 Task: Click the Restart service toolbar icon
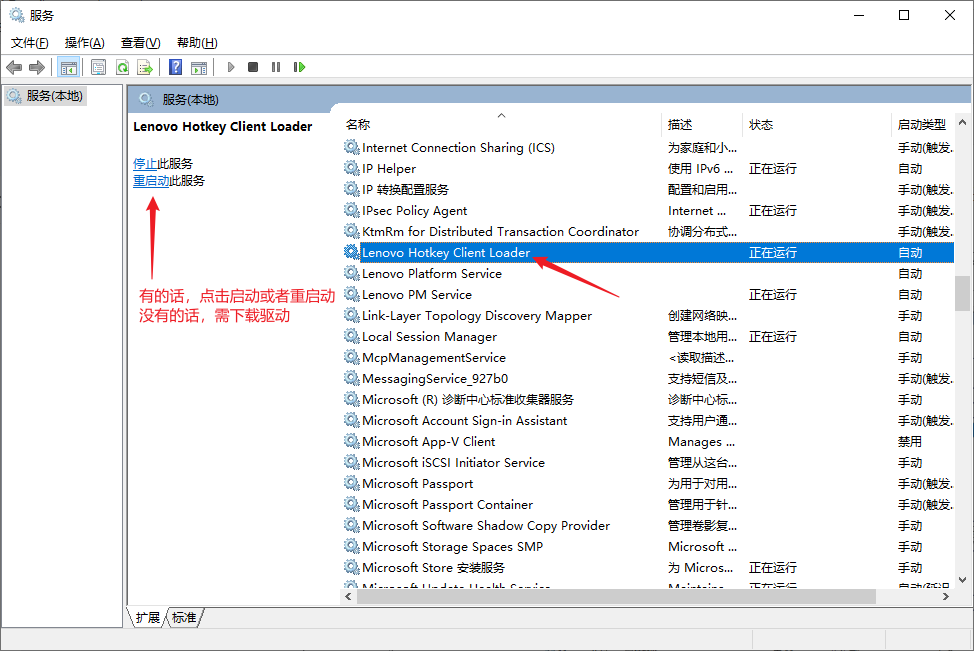click(299, 67)
